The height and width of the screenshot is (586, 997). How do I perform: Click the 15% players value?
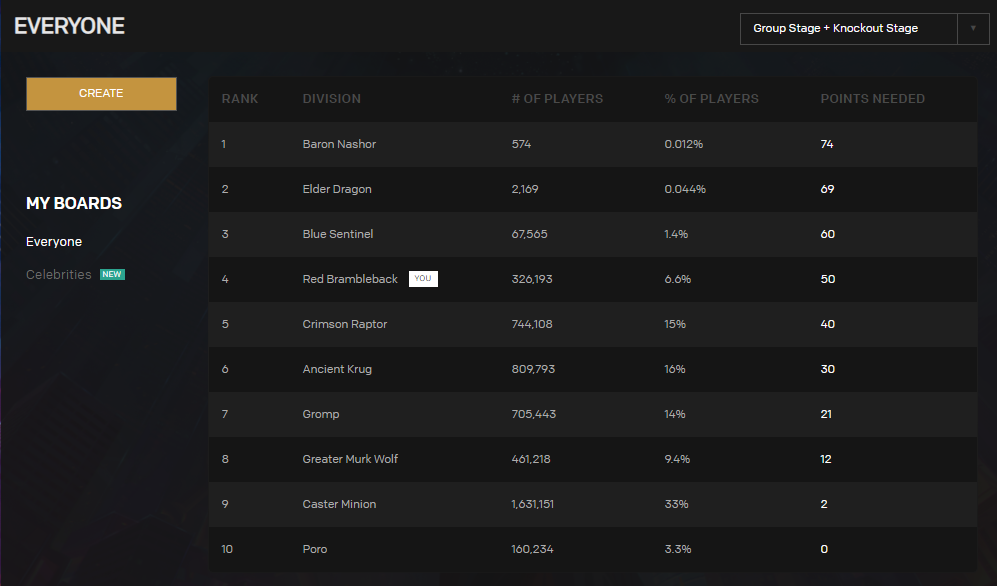click(x=675, y=324)
